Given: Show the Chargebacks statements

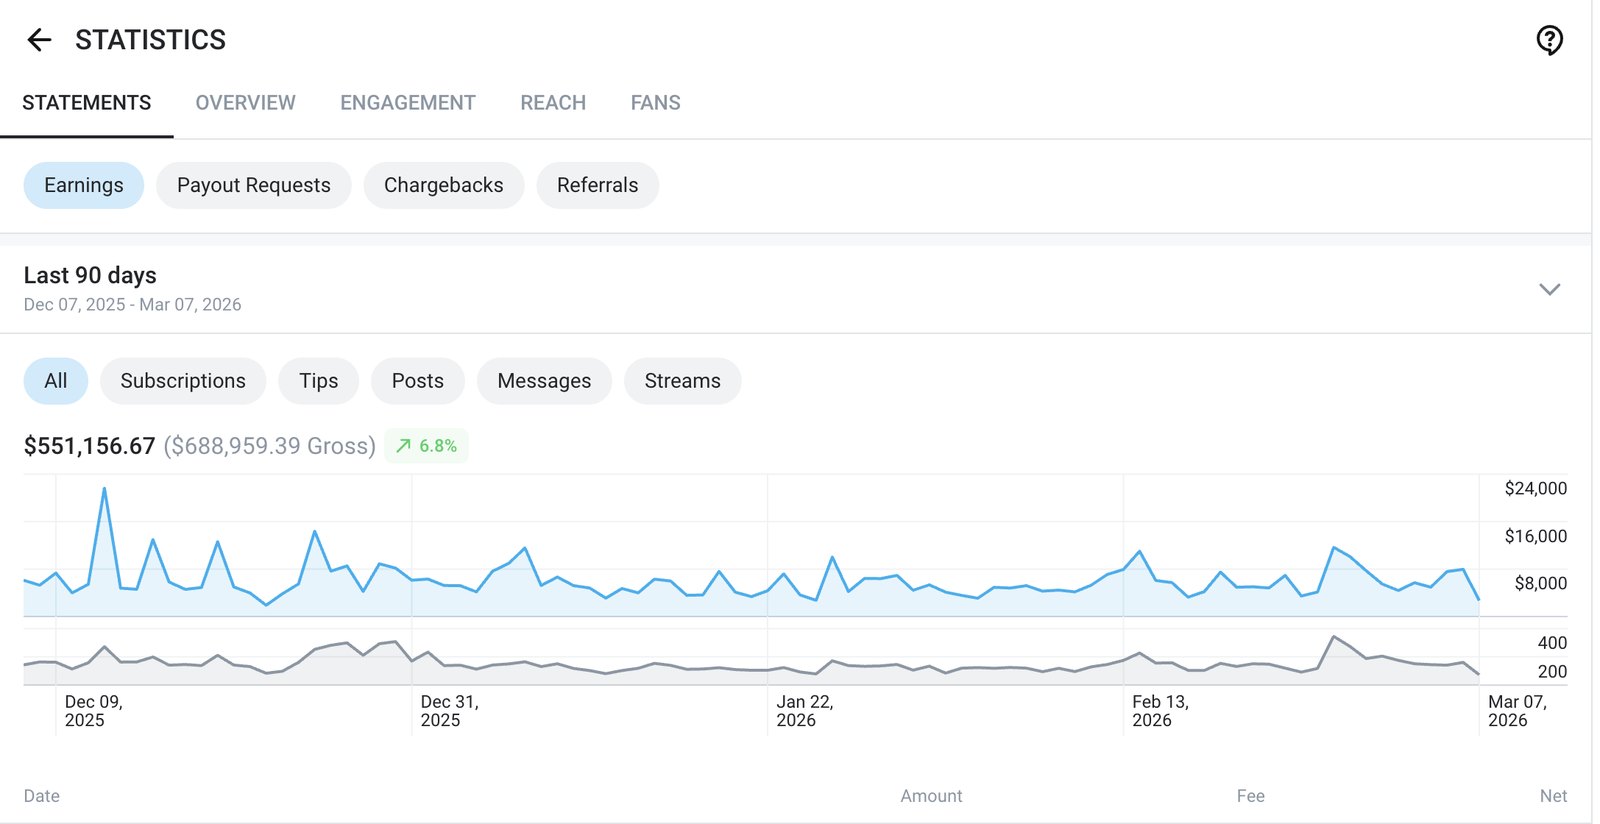Looking at the screenshot, I should [x=444, y=185].
